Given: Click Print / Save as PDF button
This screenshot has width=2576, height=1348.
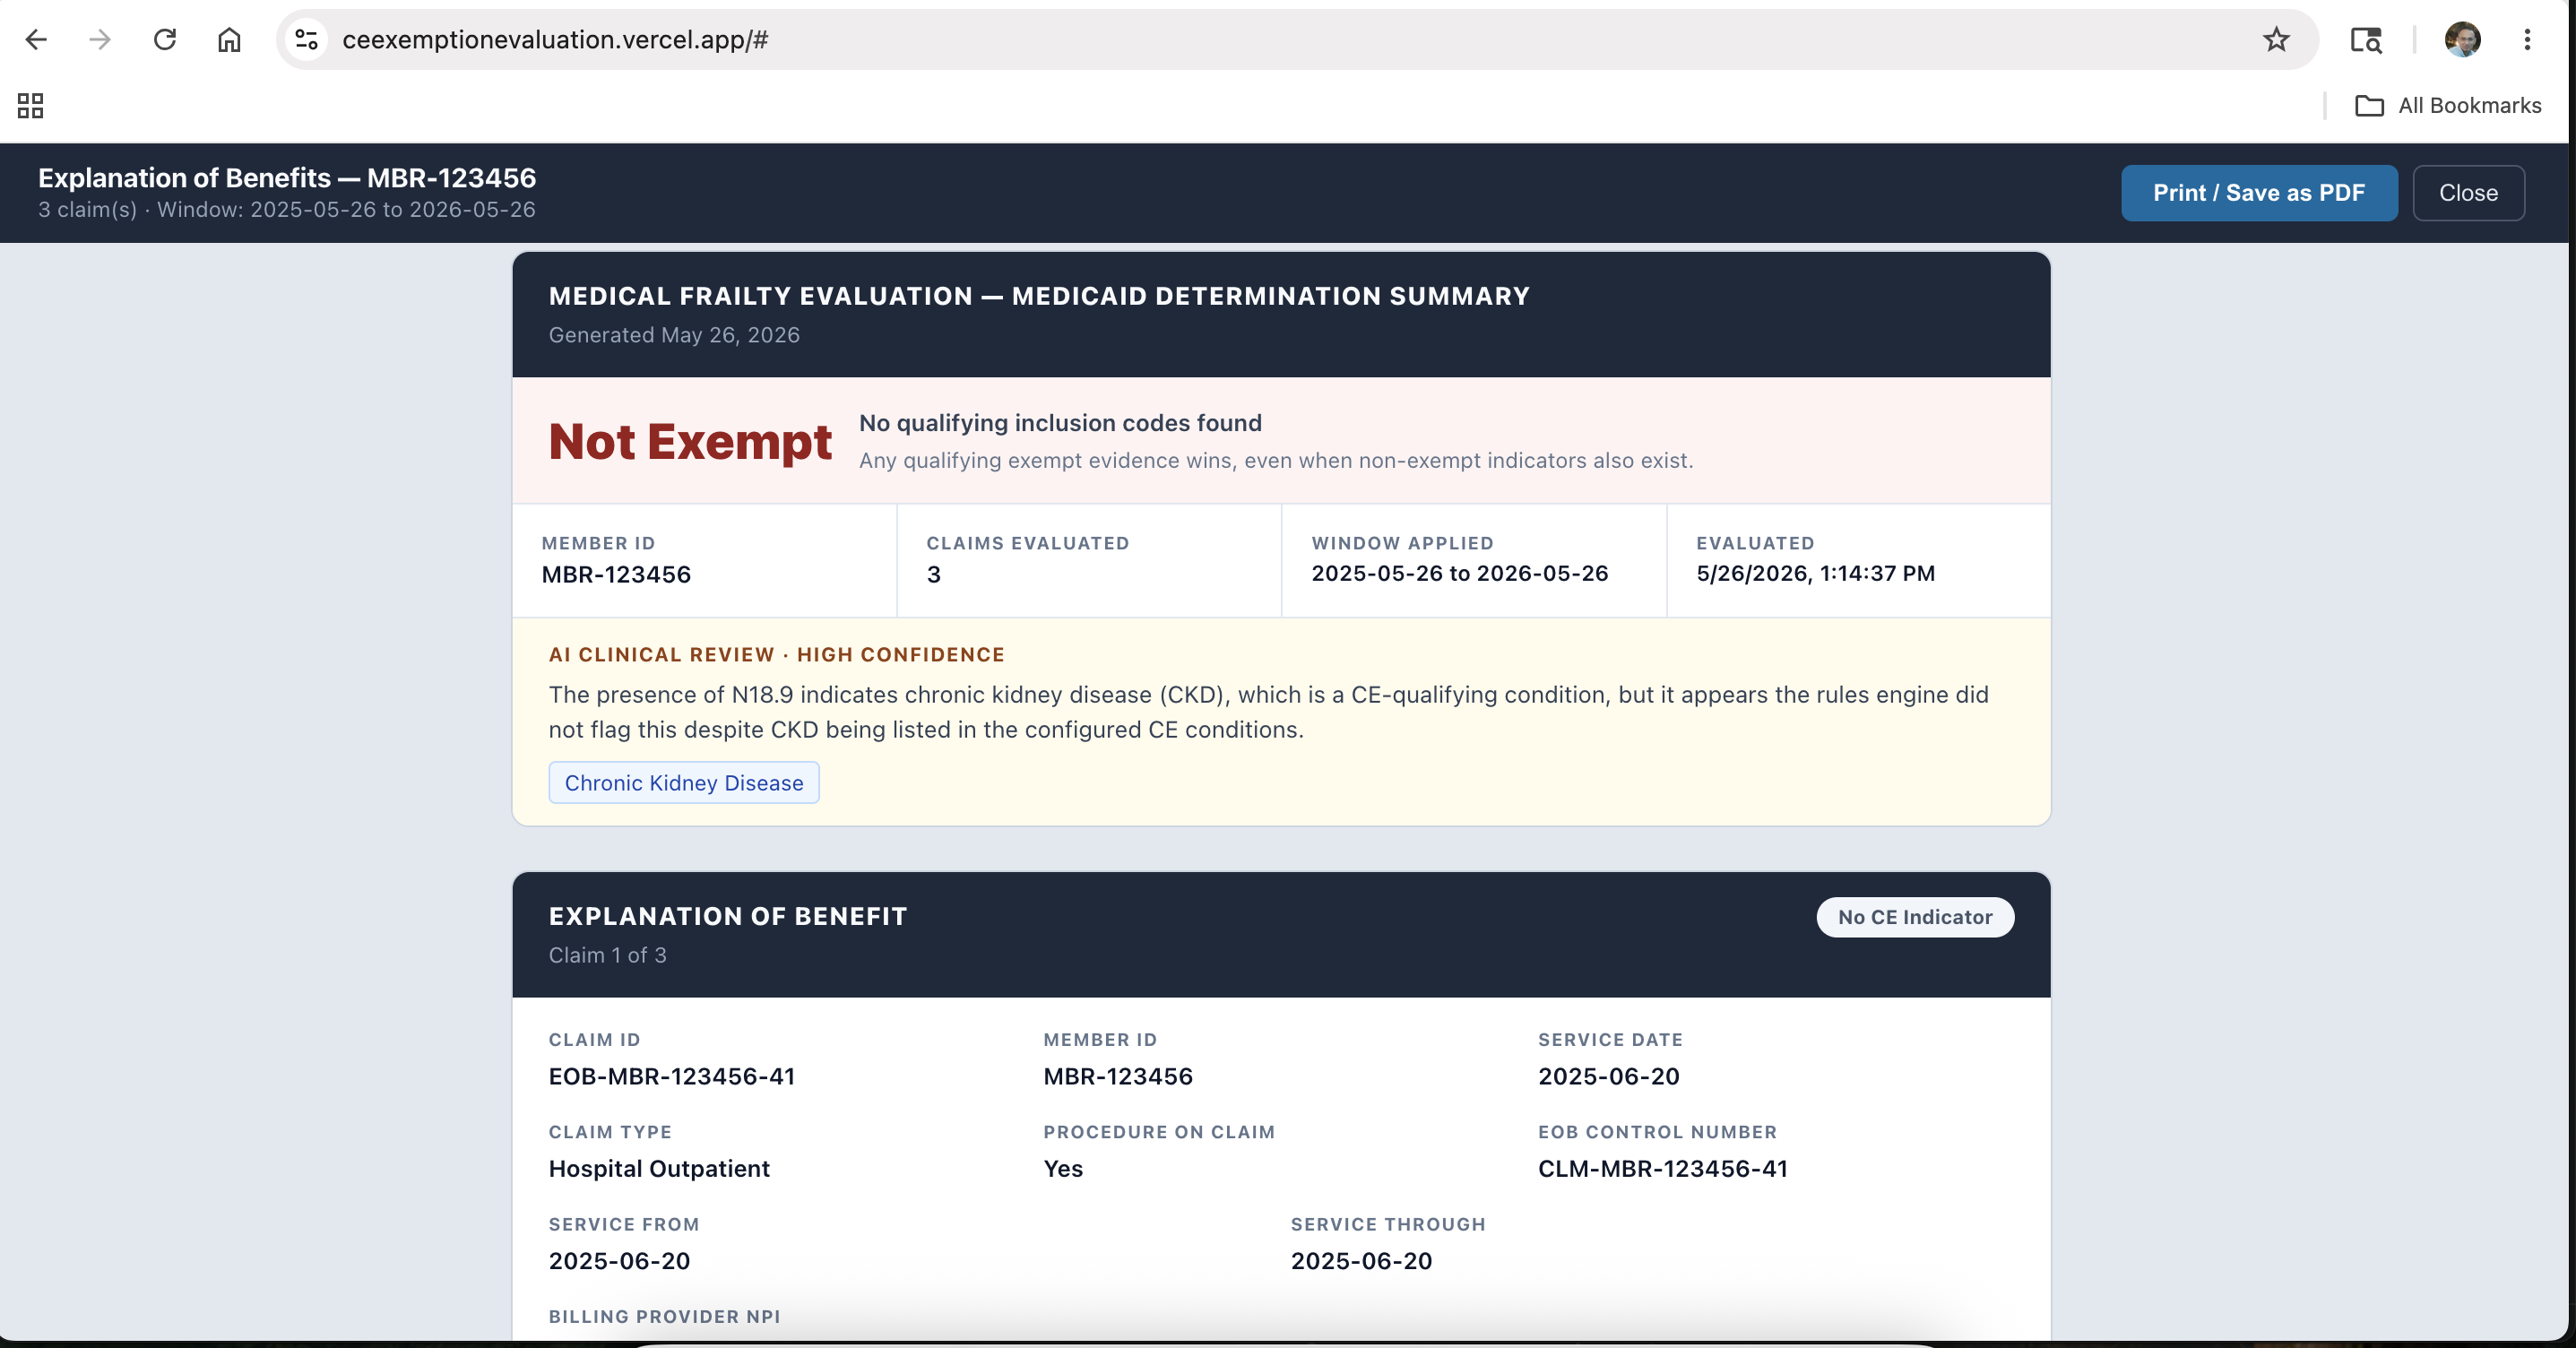Looking at the screenshot, I should 2259,193.
